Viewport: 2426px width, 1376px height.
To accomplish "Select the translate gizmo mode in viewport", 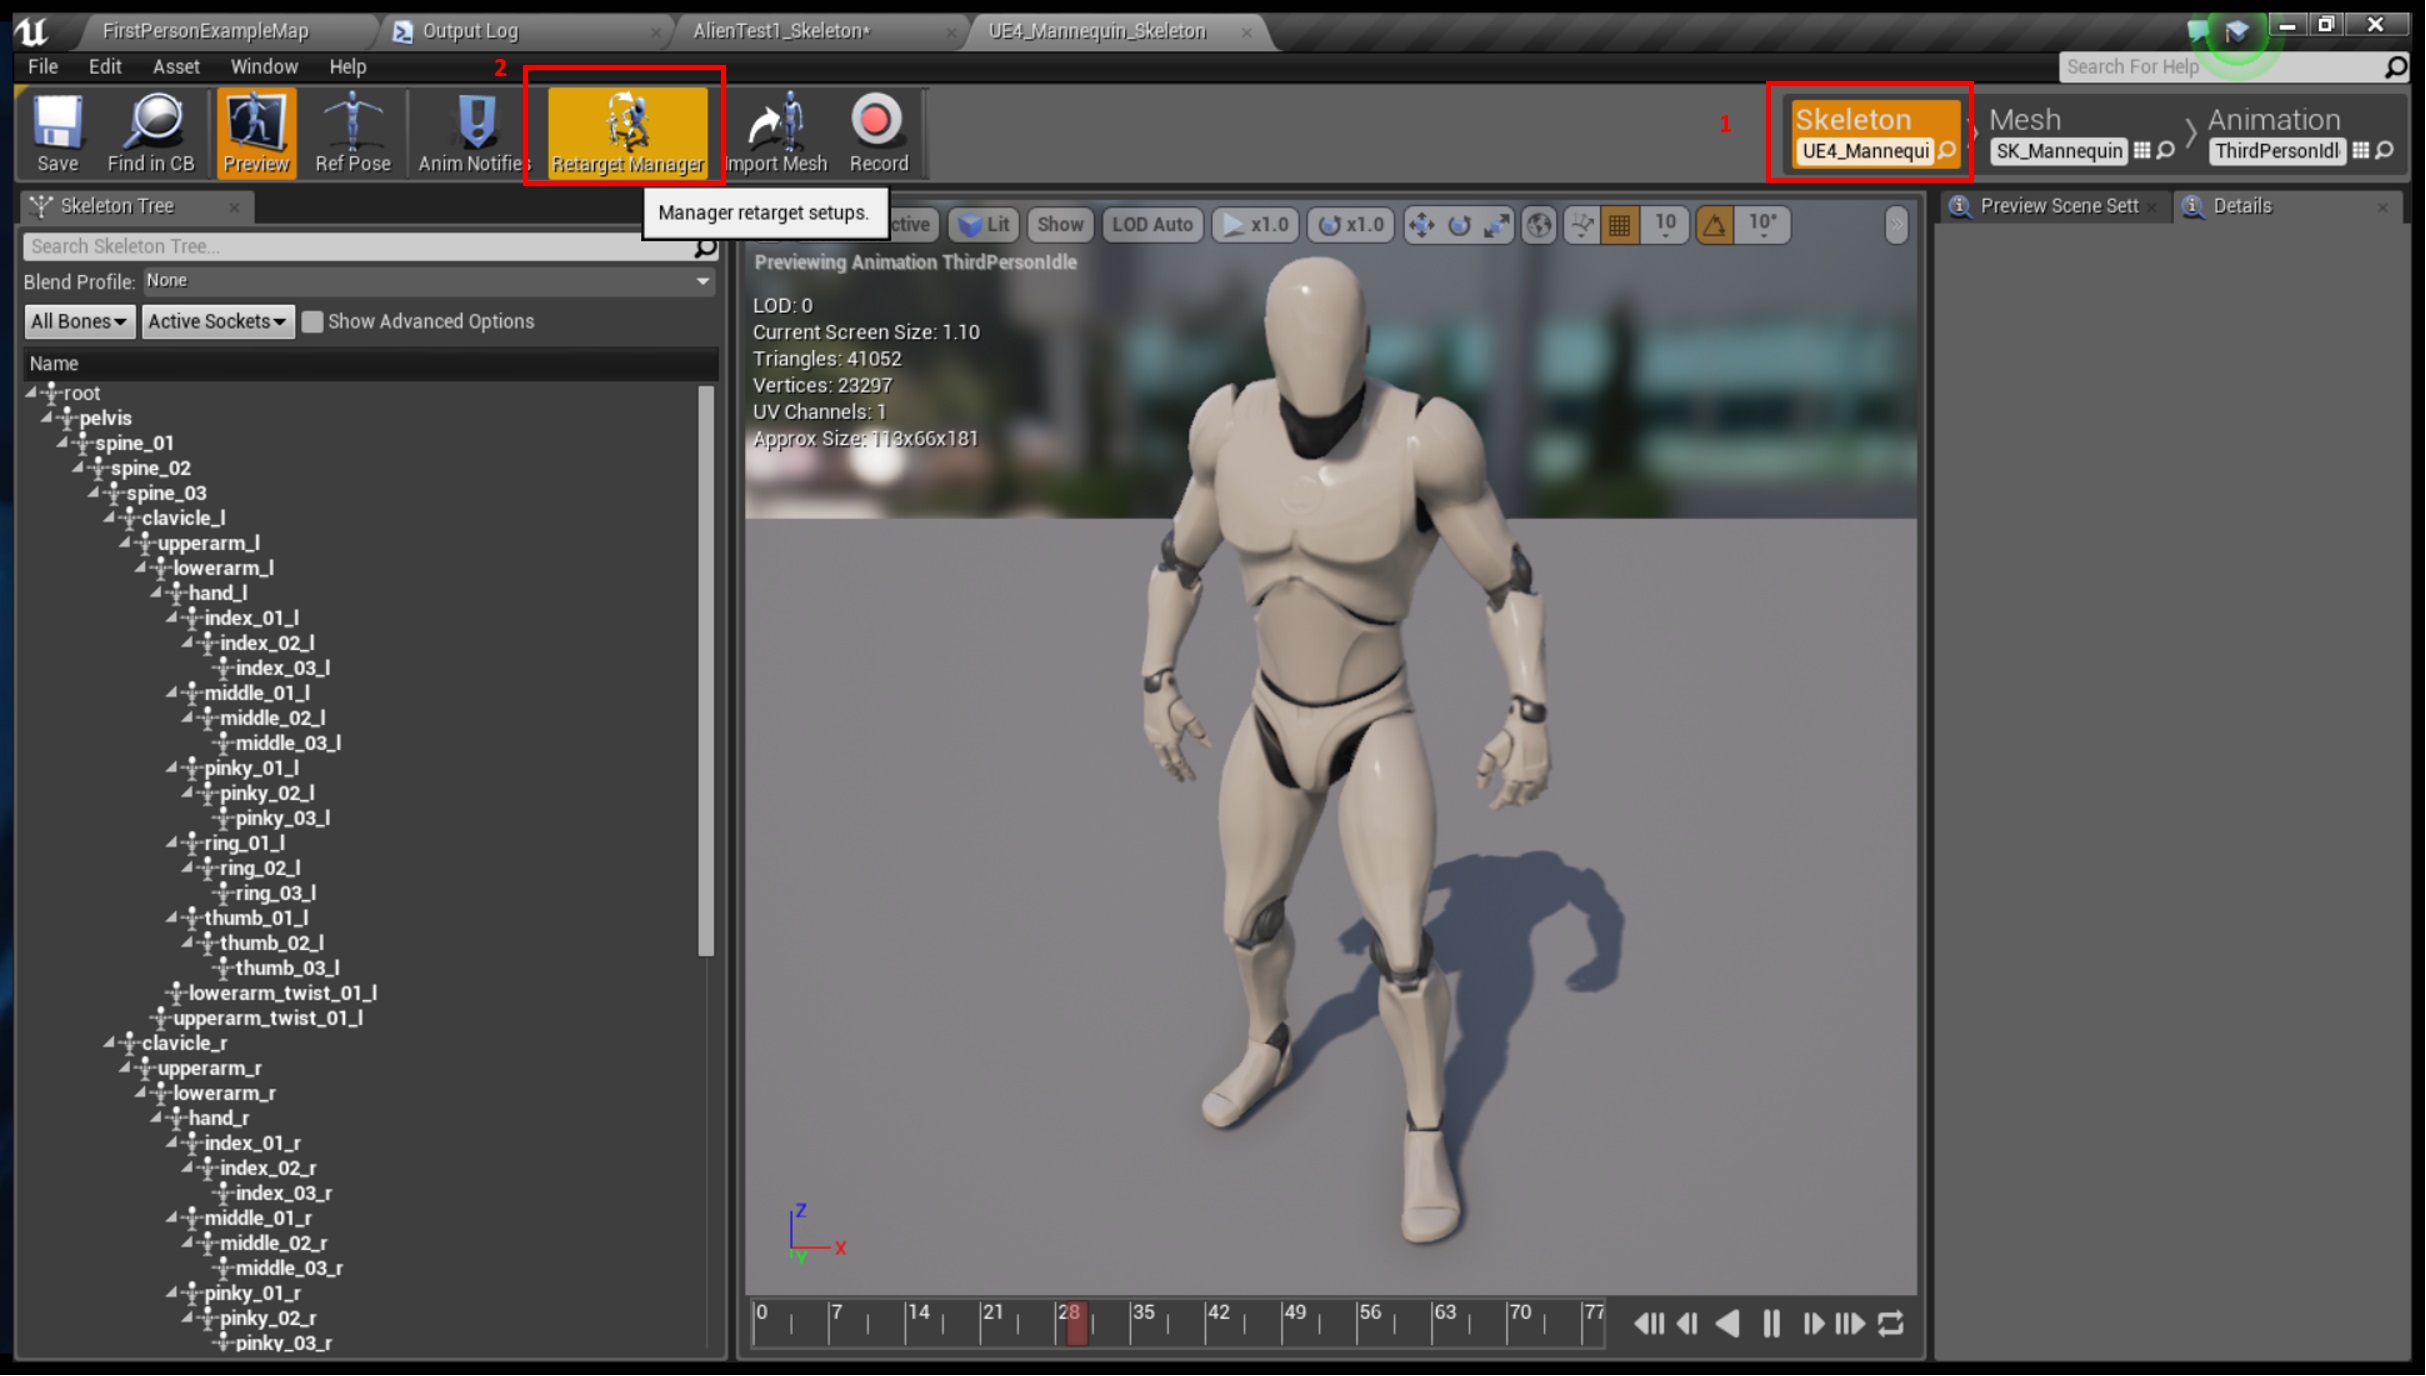I will (x=1421, y=225).
